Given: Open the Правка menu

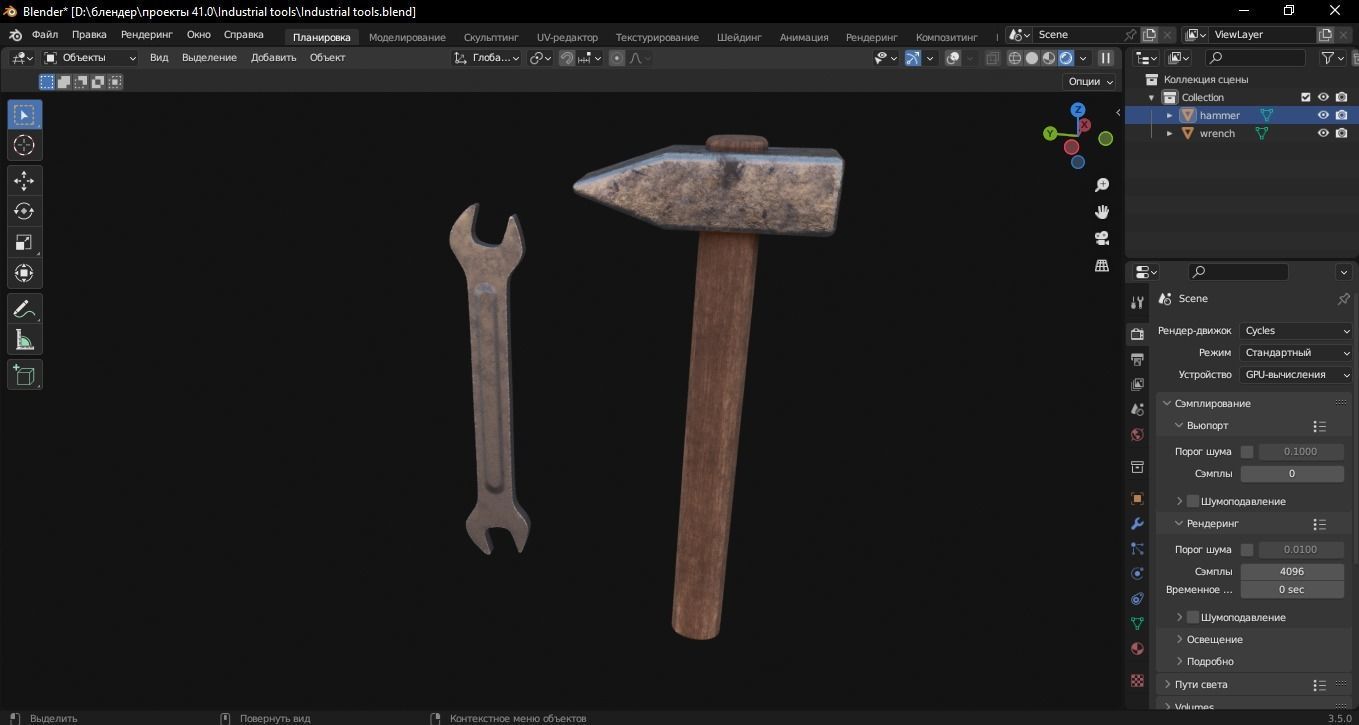Looking at the screenshot, I should click(89, 35).
